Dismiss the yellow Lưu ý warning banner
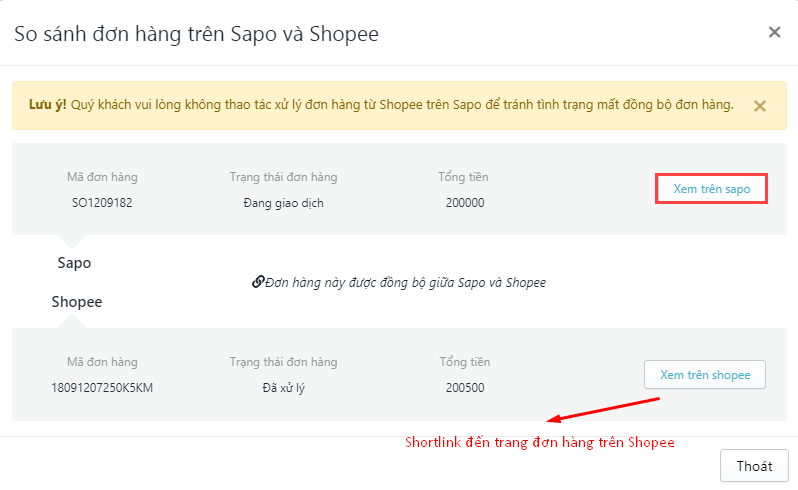This screenshot has width=798, height=490. click(760, 106)
